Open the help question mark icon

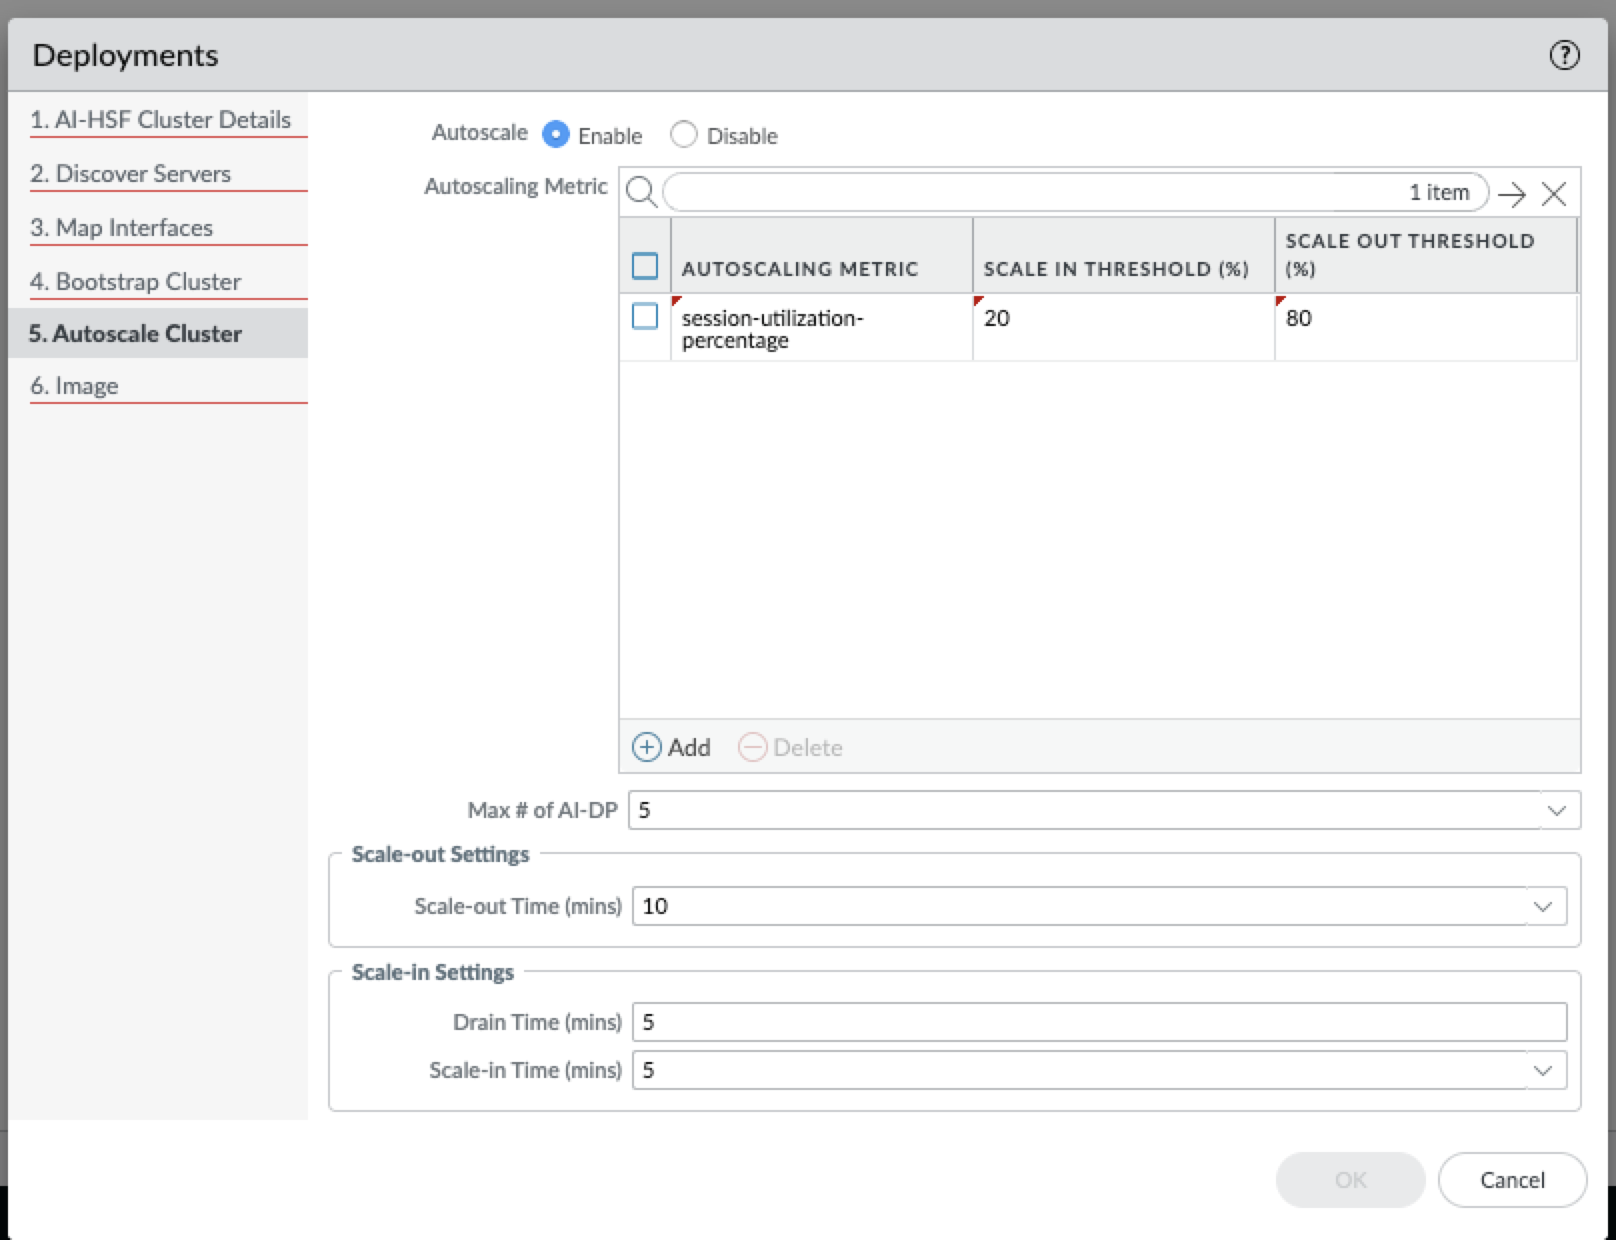coord(1564,55)
